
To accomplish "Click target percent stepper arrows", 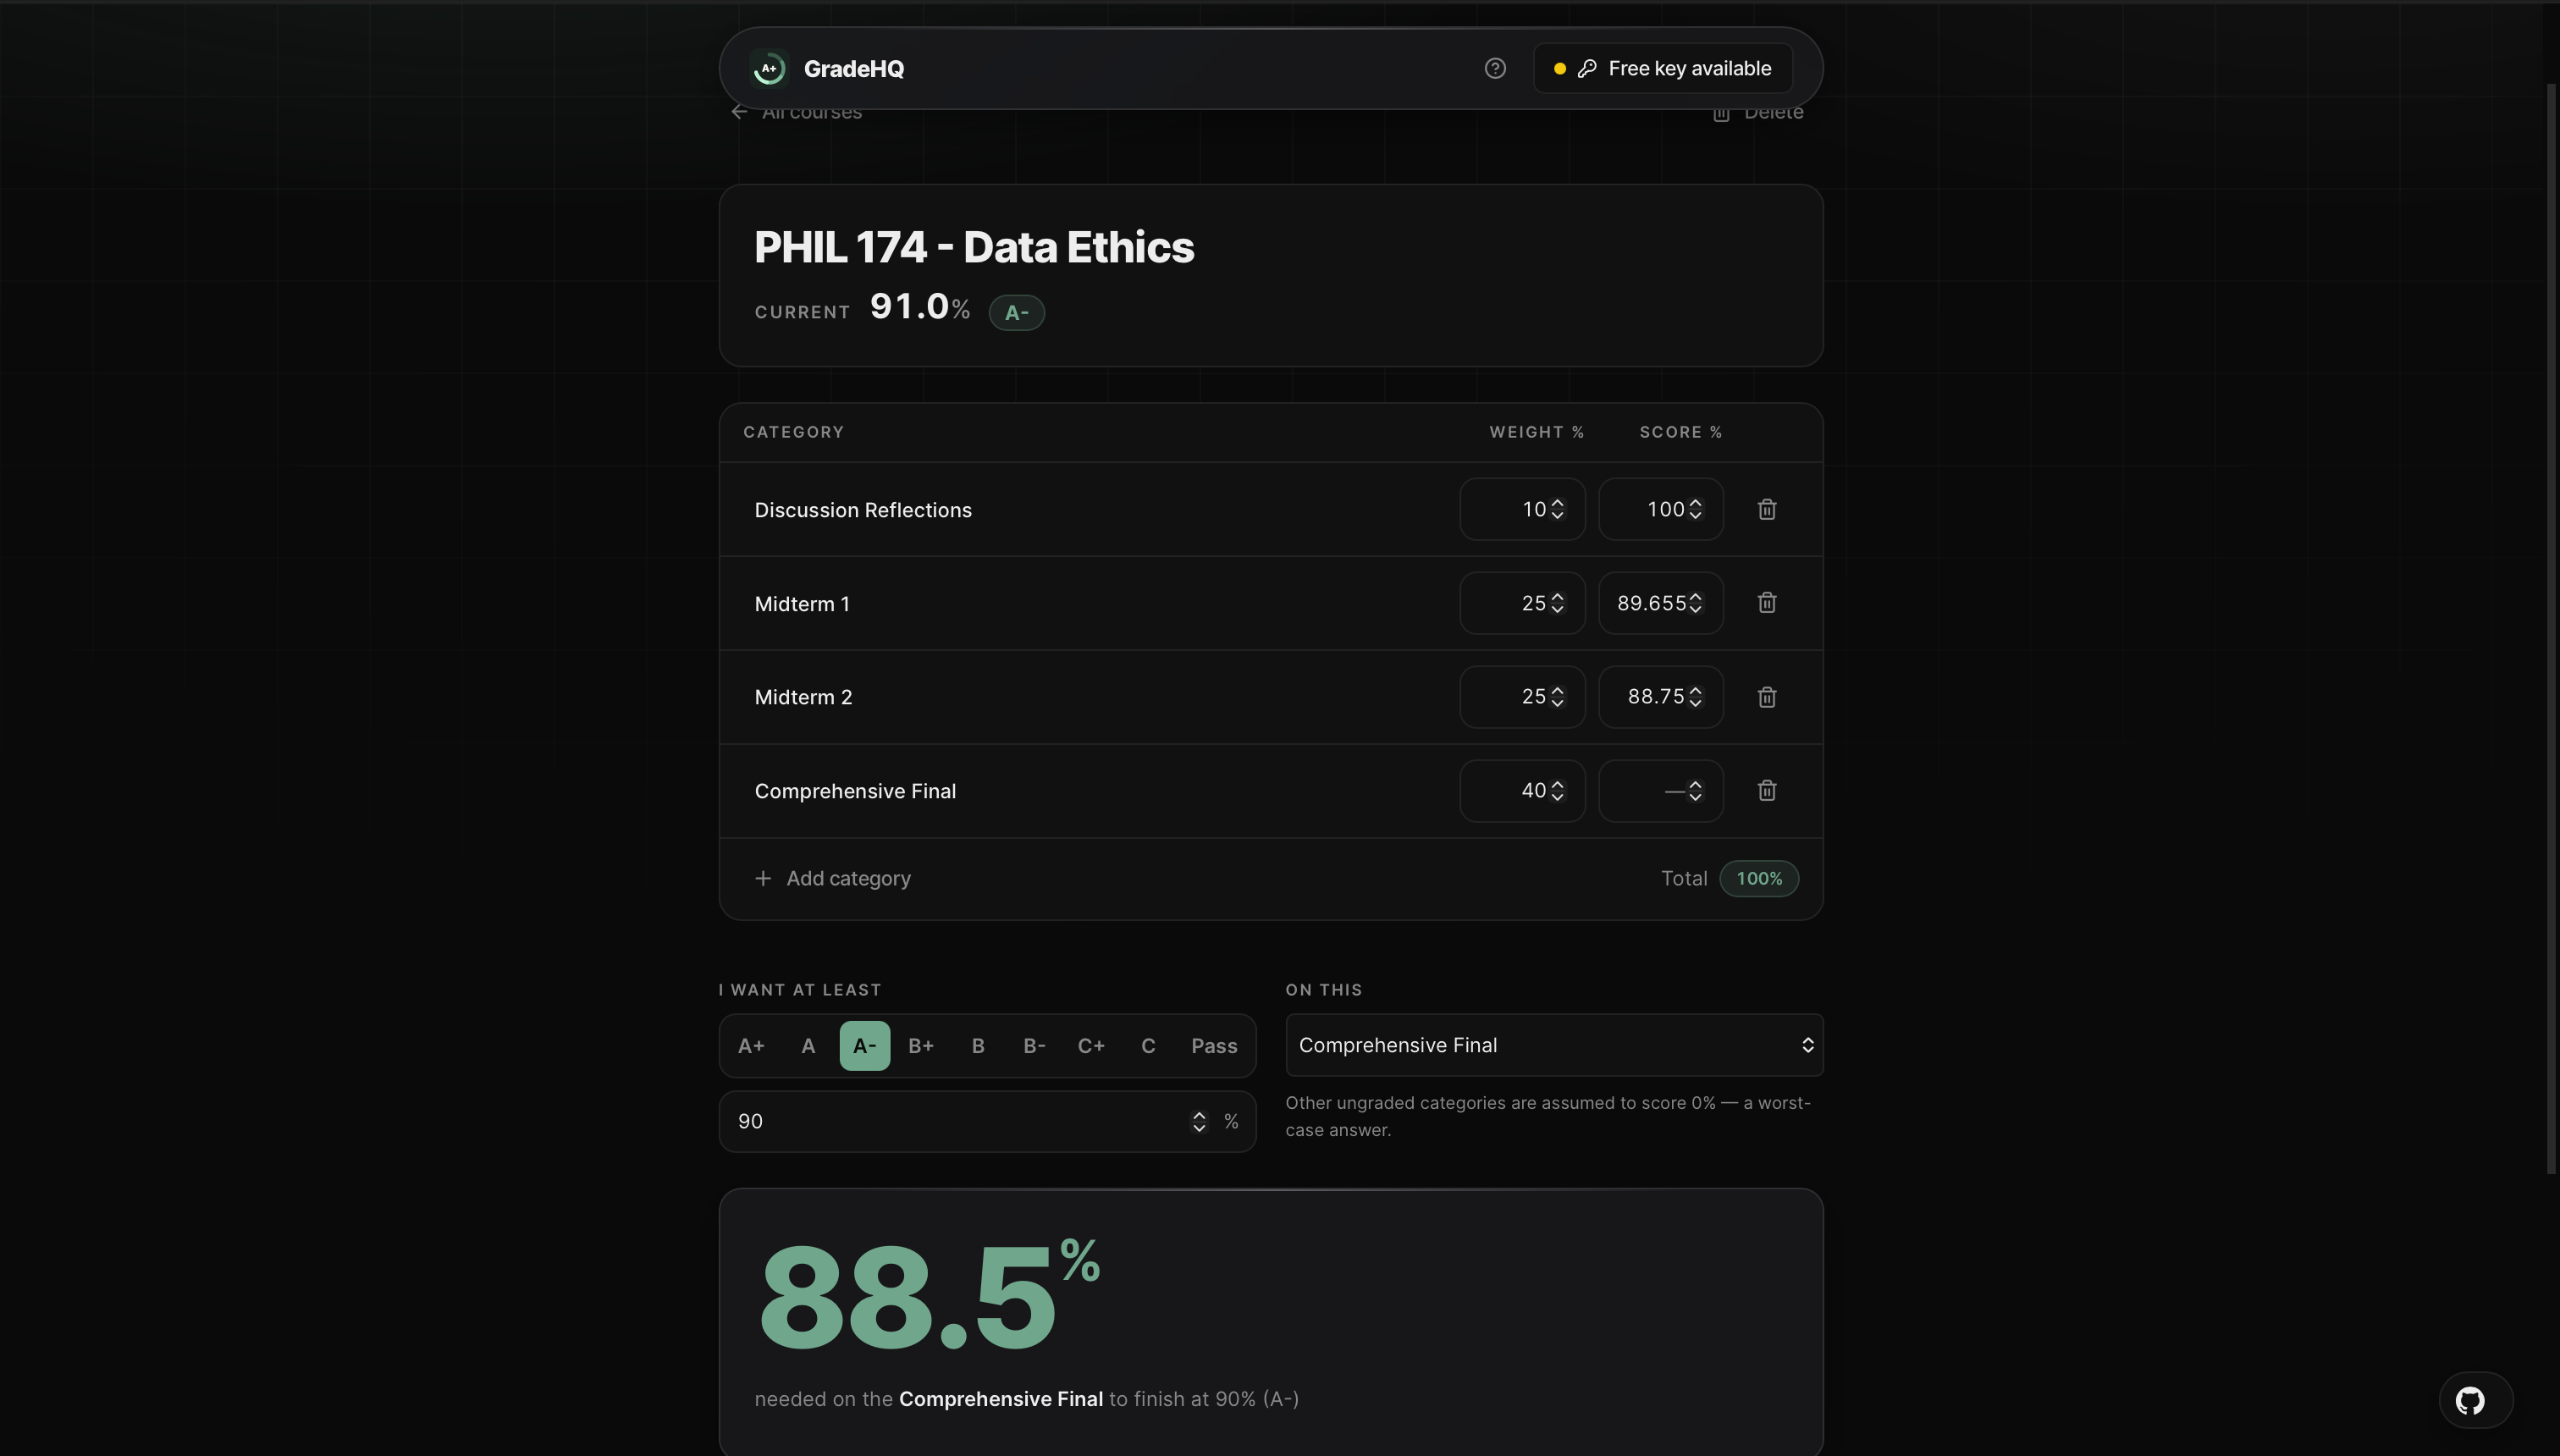I will [1199, 1122].
